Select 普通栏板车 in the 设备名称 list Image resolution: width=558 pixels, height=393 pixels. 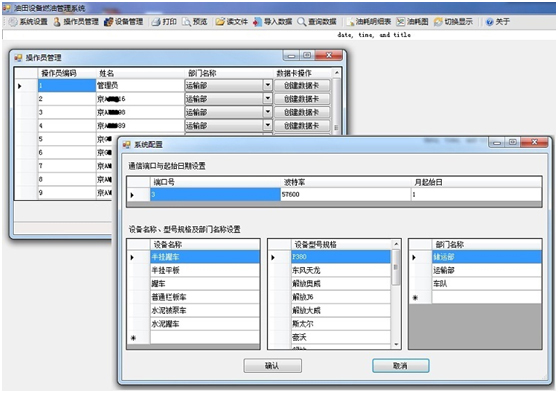click(x=205, y=297)
